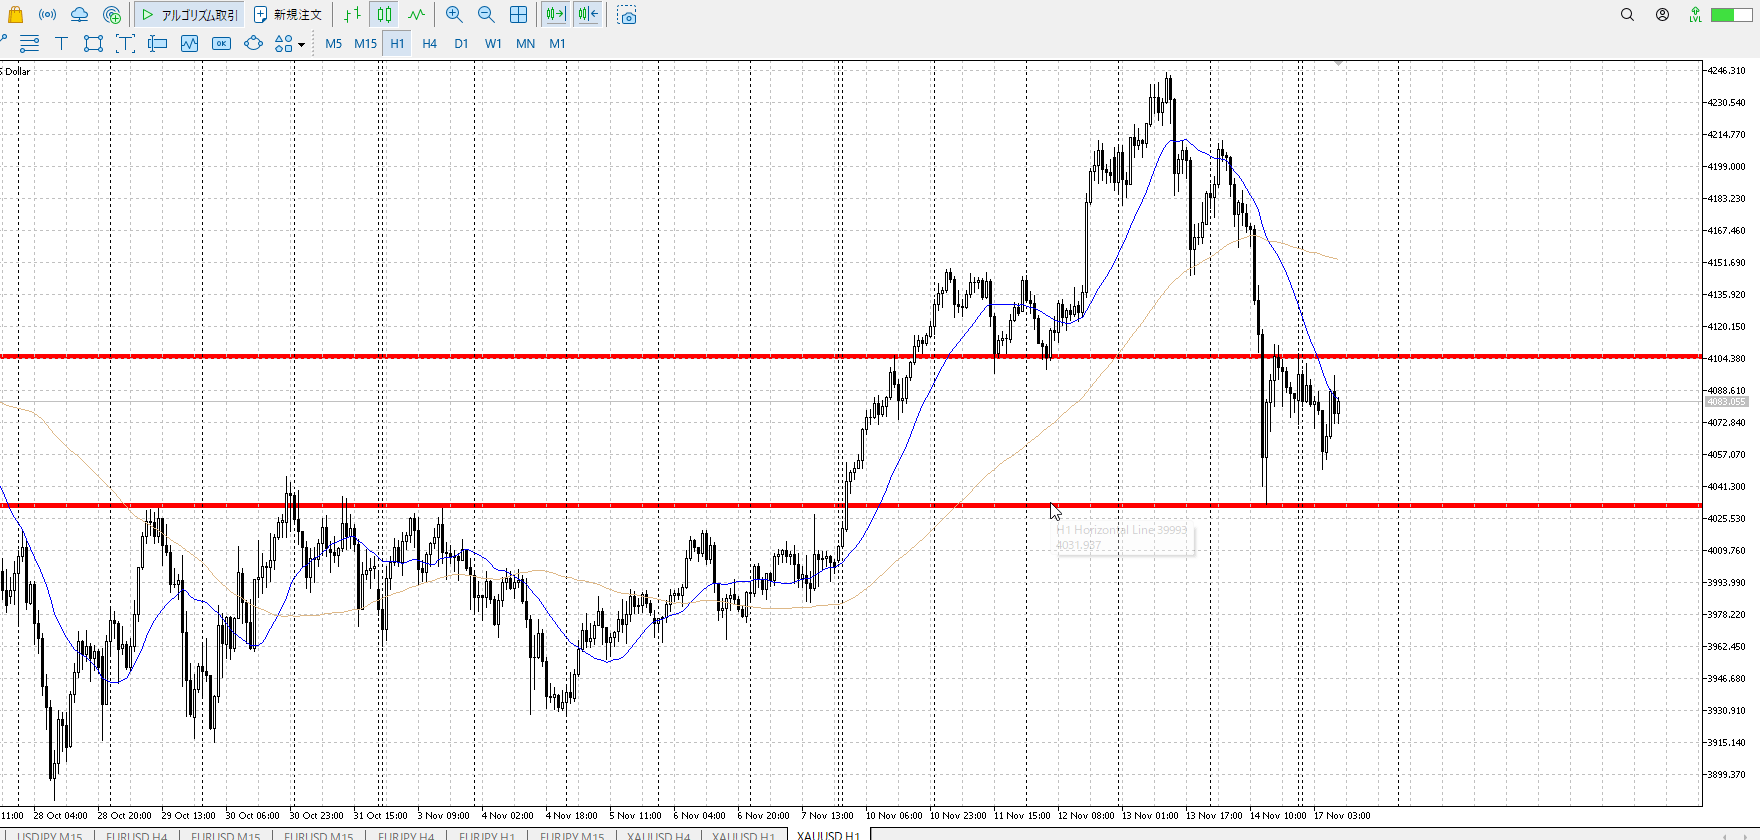Select the text label drawing tool
The width and height of the screenshot is (1760, 840).
(61, 43)
